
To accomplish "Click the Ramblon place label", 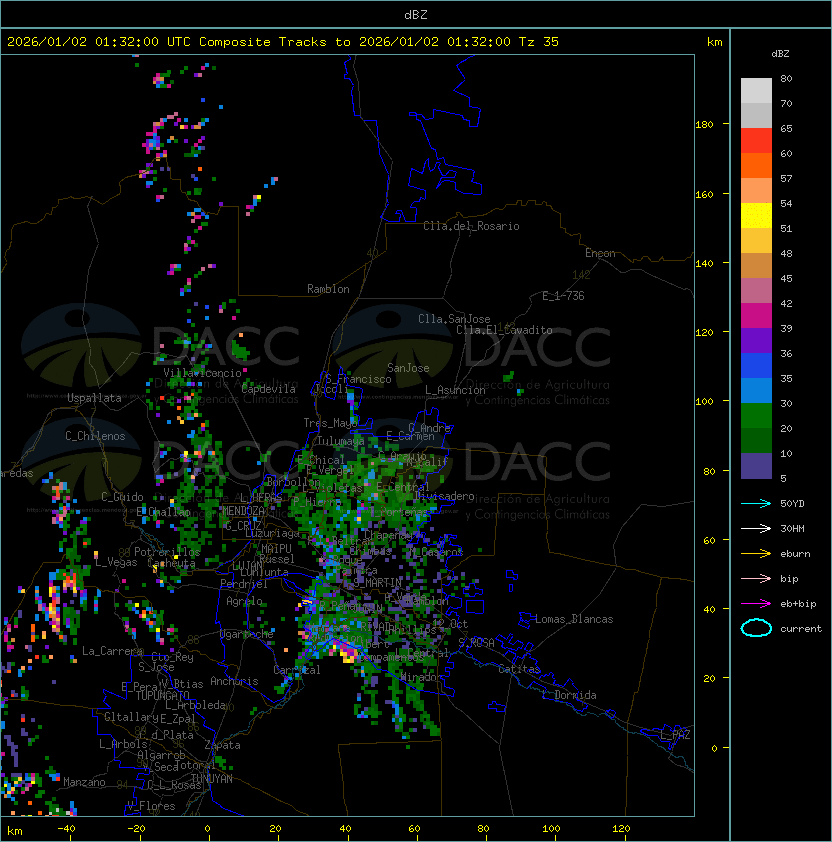I will (328, 289).
